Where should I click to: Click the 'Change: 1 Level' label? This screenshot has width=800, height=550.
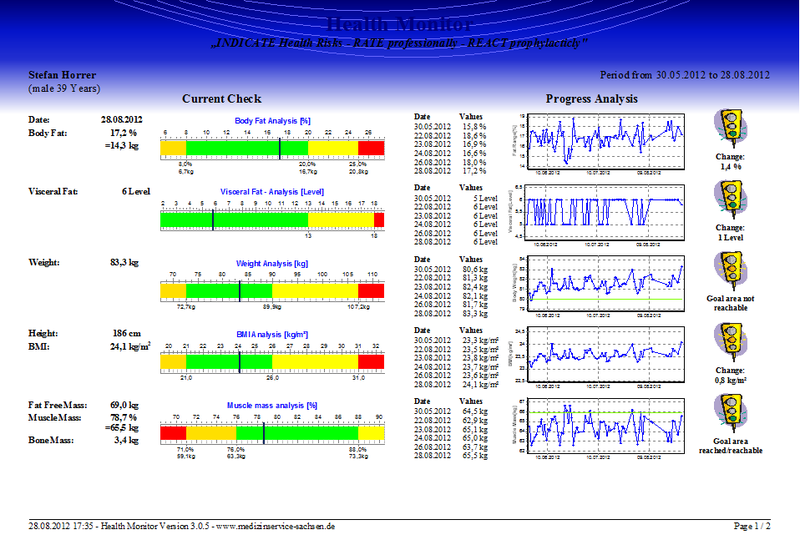pyautogui.click(x=731, y=233)
